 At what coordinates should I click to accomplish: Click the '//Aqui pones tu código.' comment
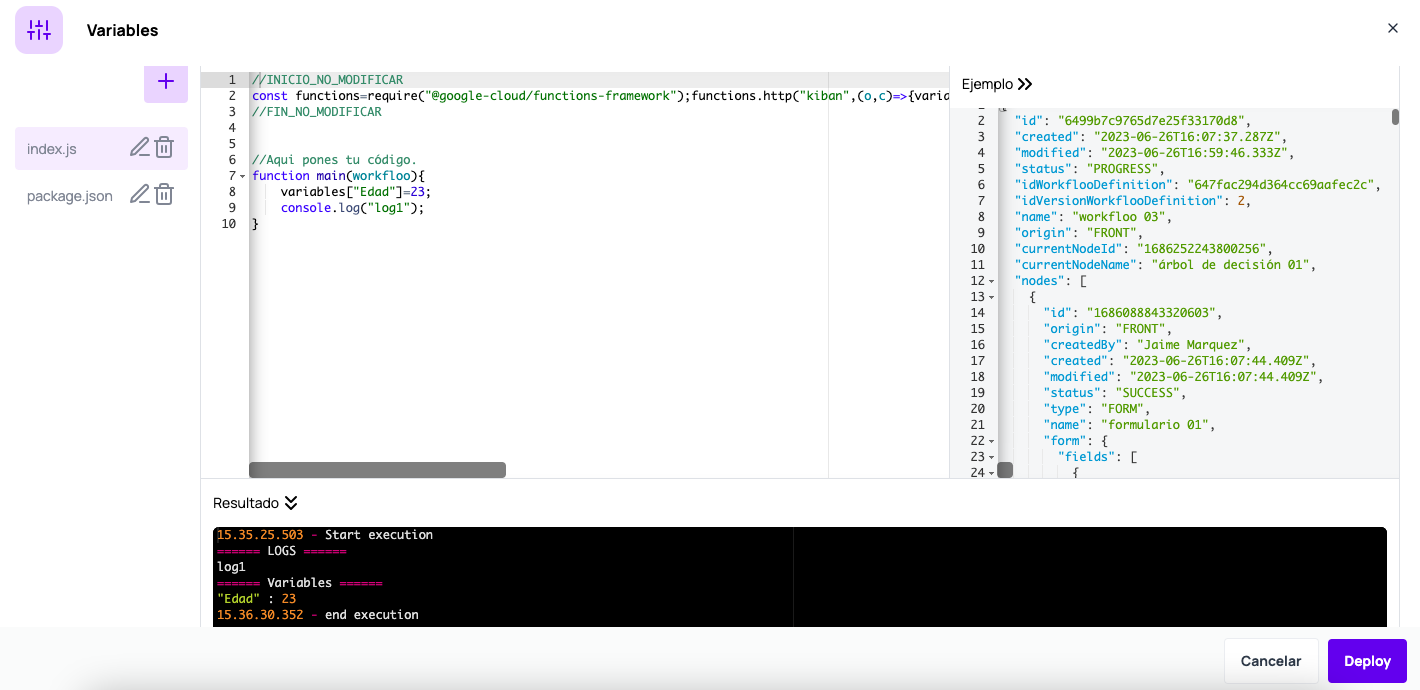(x=334, y=160)
